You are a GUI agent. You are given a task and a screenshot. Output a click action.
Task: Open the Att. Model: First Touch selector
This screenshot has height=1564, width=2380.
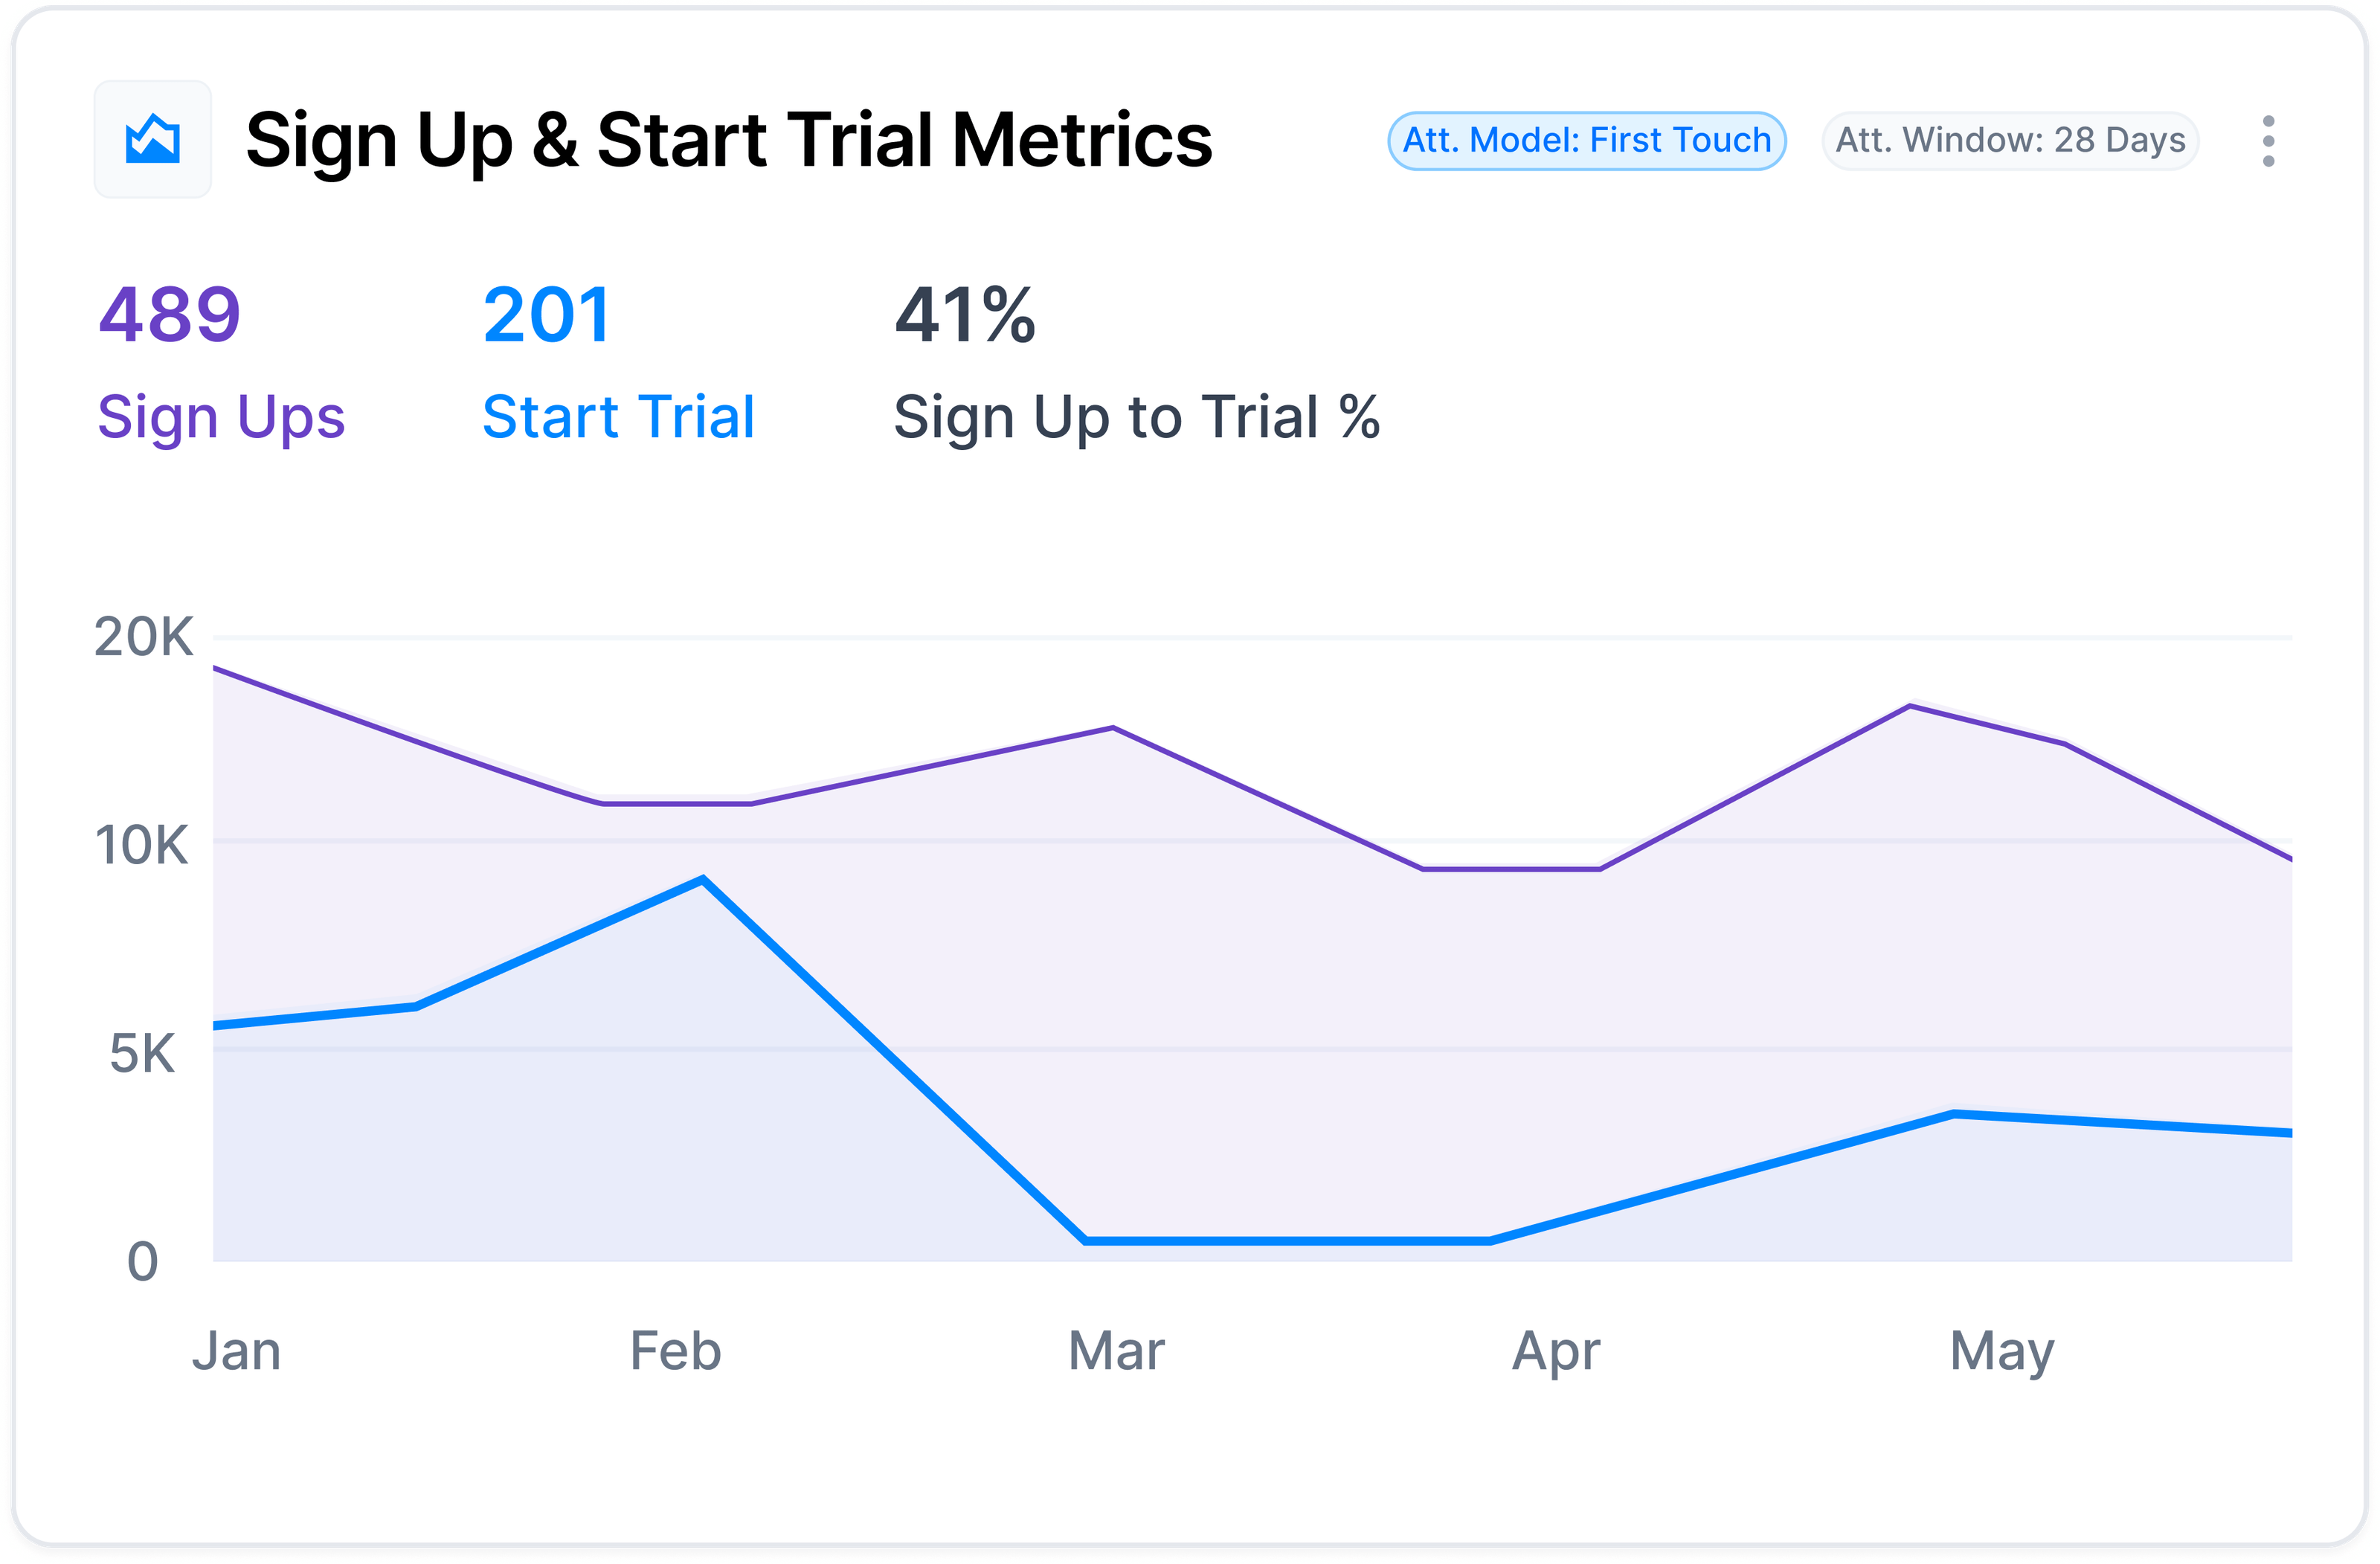(1587, 140)
